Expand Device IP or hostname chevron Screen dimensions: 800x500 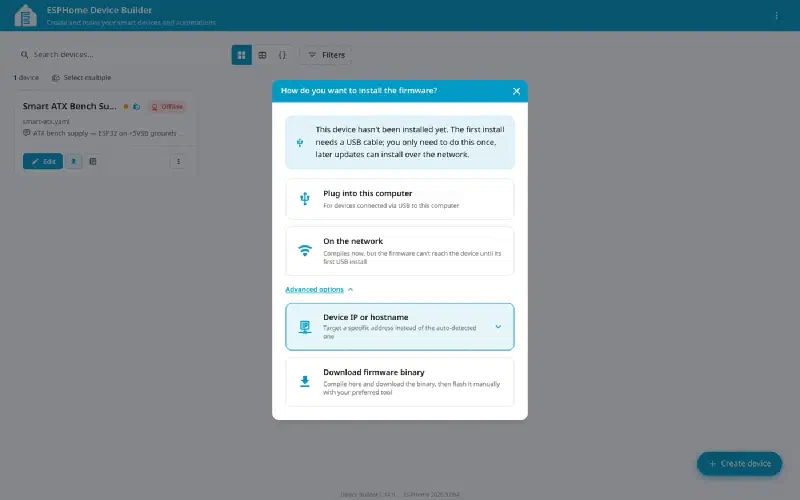(x=498, y=327)
